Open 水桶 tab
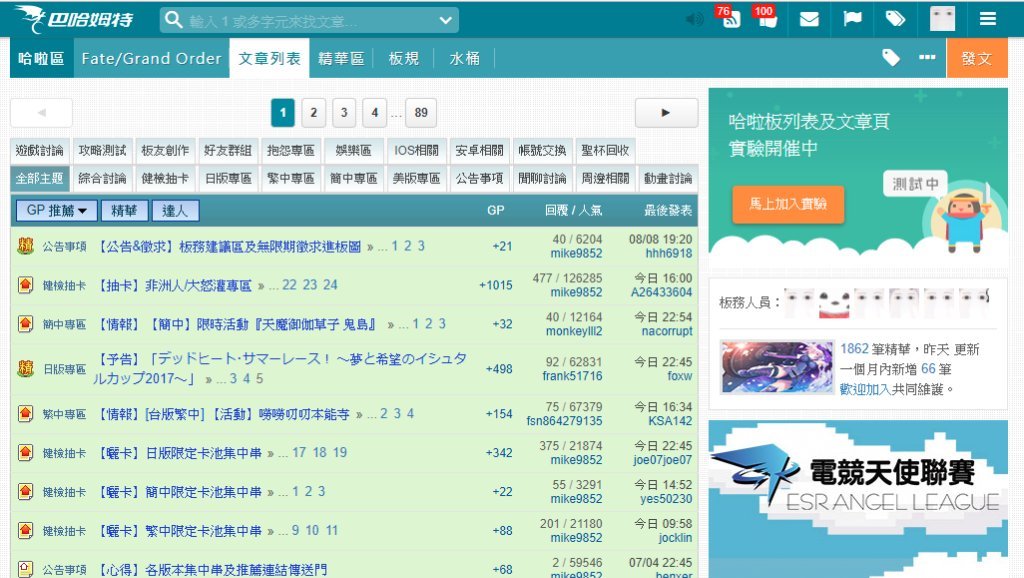1024x578 pixels. pyautogui.click(x=464, y=58)
